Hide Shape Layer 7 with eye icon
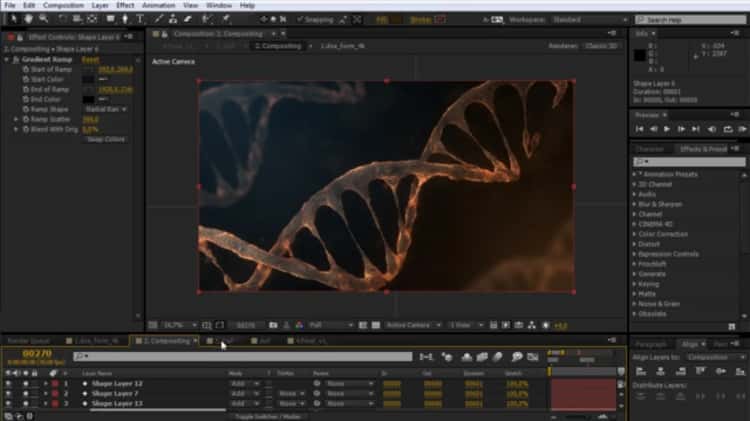The width and height of the screenshot is (750, 421). click(x=8, y=394)
